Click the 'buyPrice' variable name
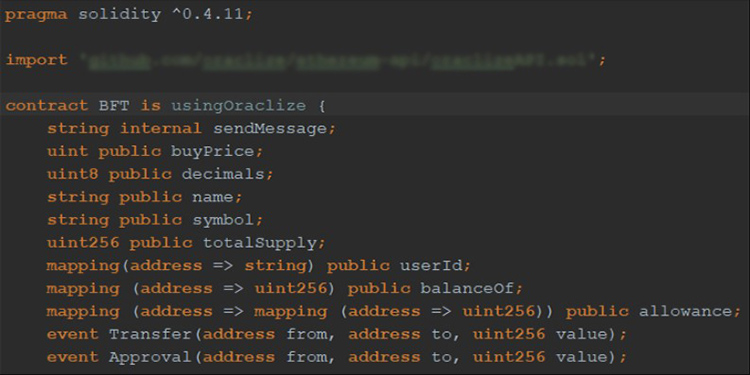750x375 pixels. [x=212, y=152]
